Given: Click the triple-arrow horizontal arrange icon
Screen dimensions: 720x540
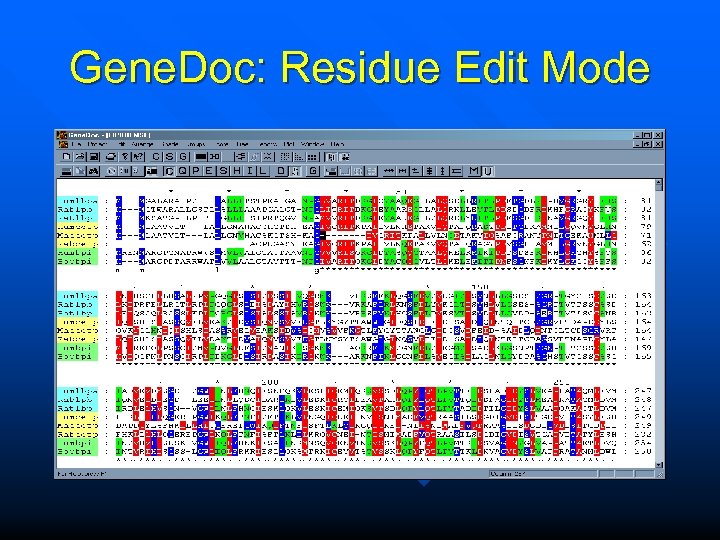Looking at the screenshot, I should click(389, 171).
